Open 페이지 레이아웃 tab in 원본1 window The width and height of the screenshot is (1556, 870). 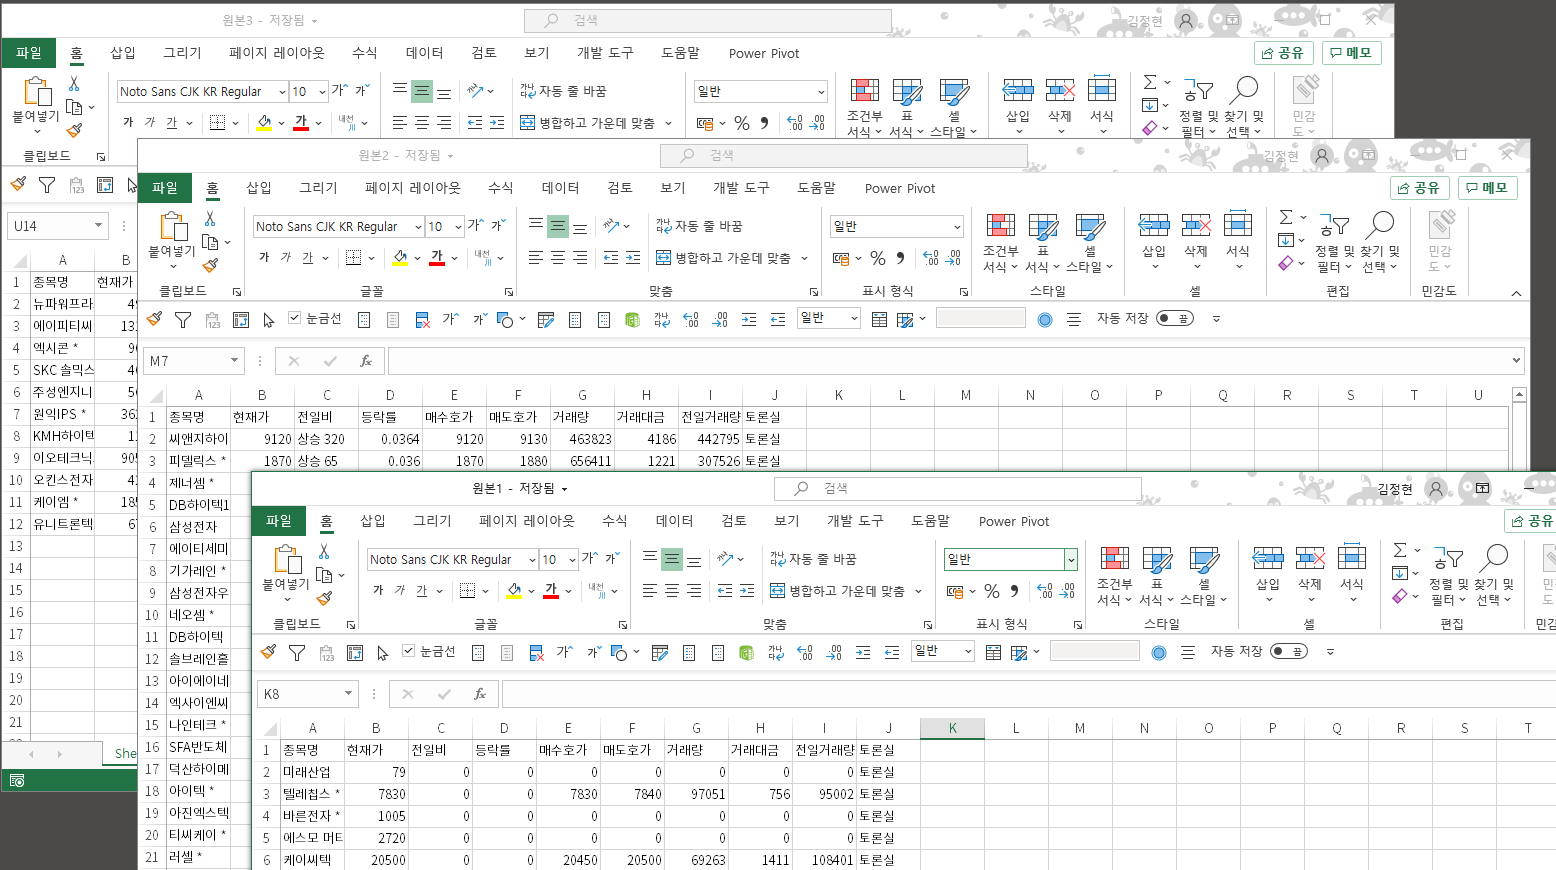[527, 521]
